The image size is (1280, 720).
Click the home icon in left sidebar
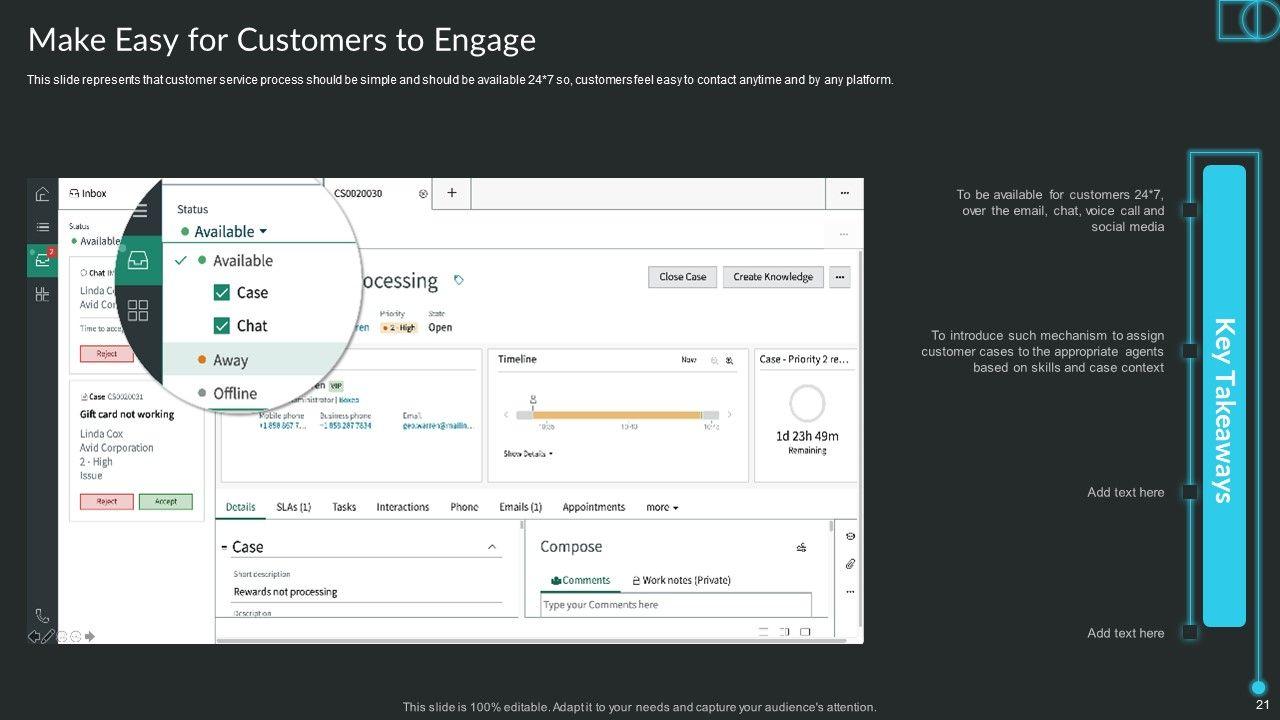pos(42,194)
